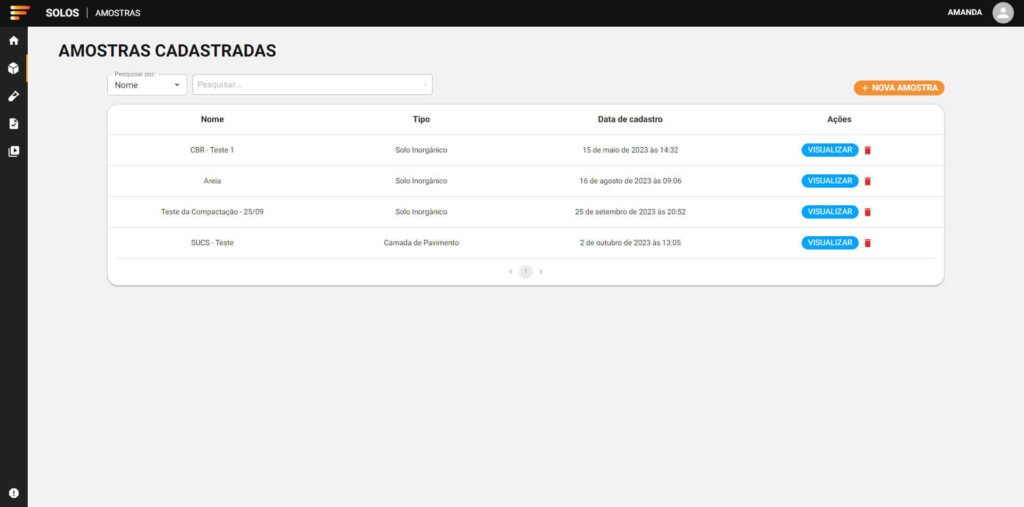Expand the Pesquisar por Nome dropdown
The height and width of the screenshot is (507, 1024).
(x=147, y=85)
